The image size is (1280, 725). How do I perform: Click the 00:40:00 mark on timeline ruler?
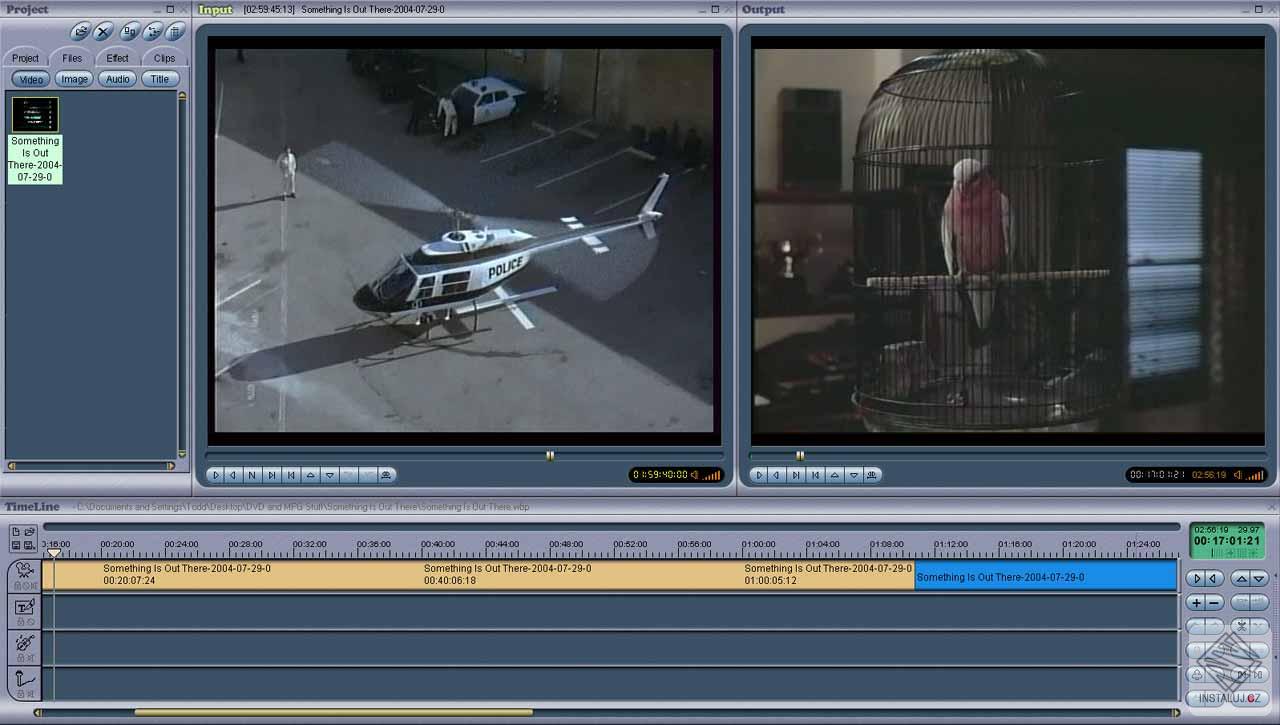[x=438, y=545]
